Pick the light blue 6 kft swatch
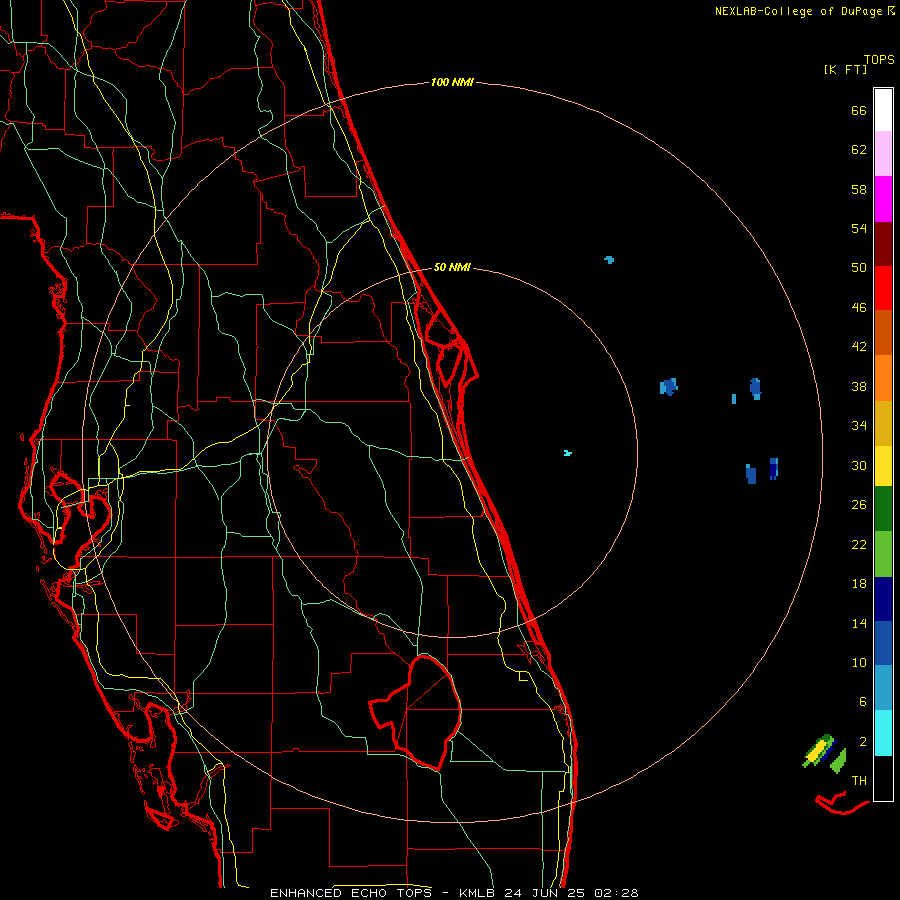The image size is (900, 900). (883, 688)
